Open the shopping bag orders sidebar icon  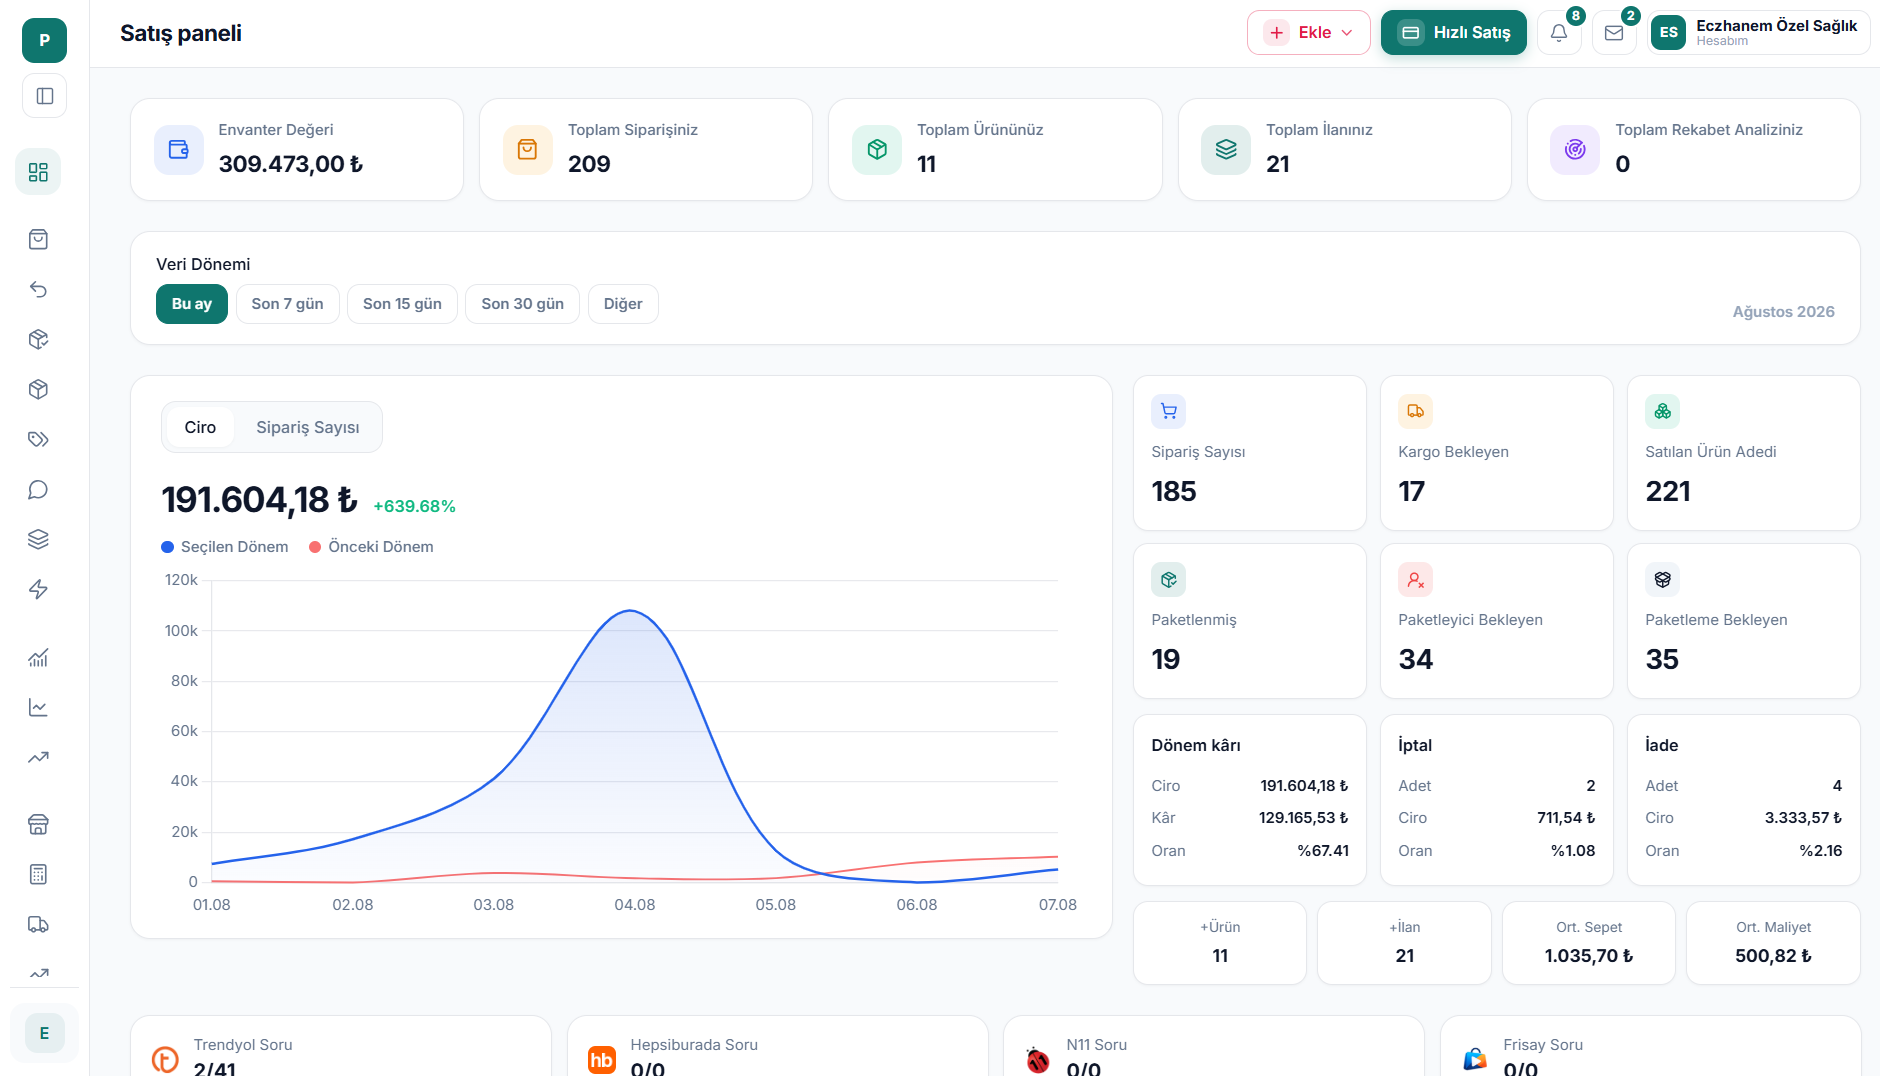coord(38,239)
